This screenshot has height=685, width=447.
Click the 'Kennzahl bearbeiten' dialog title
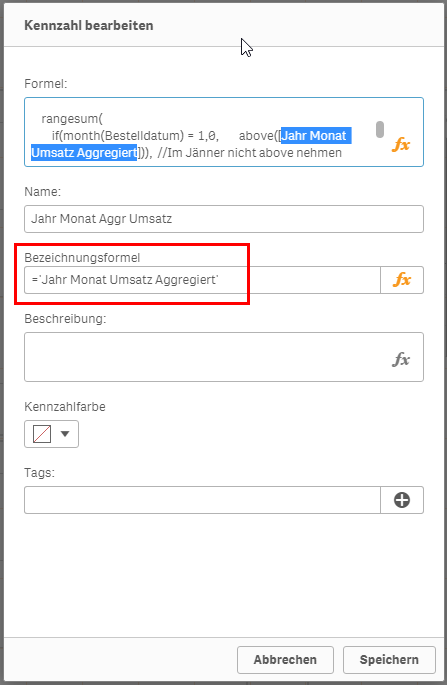(x=89, y=25)
